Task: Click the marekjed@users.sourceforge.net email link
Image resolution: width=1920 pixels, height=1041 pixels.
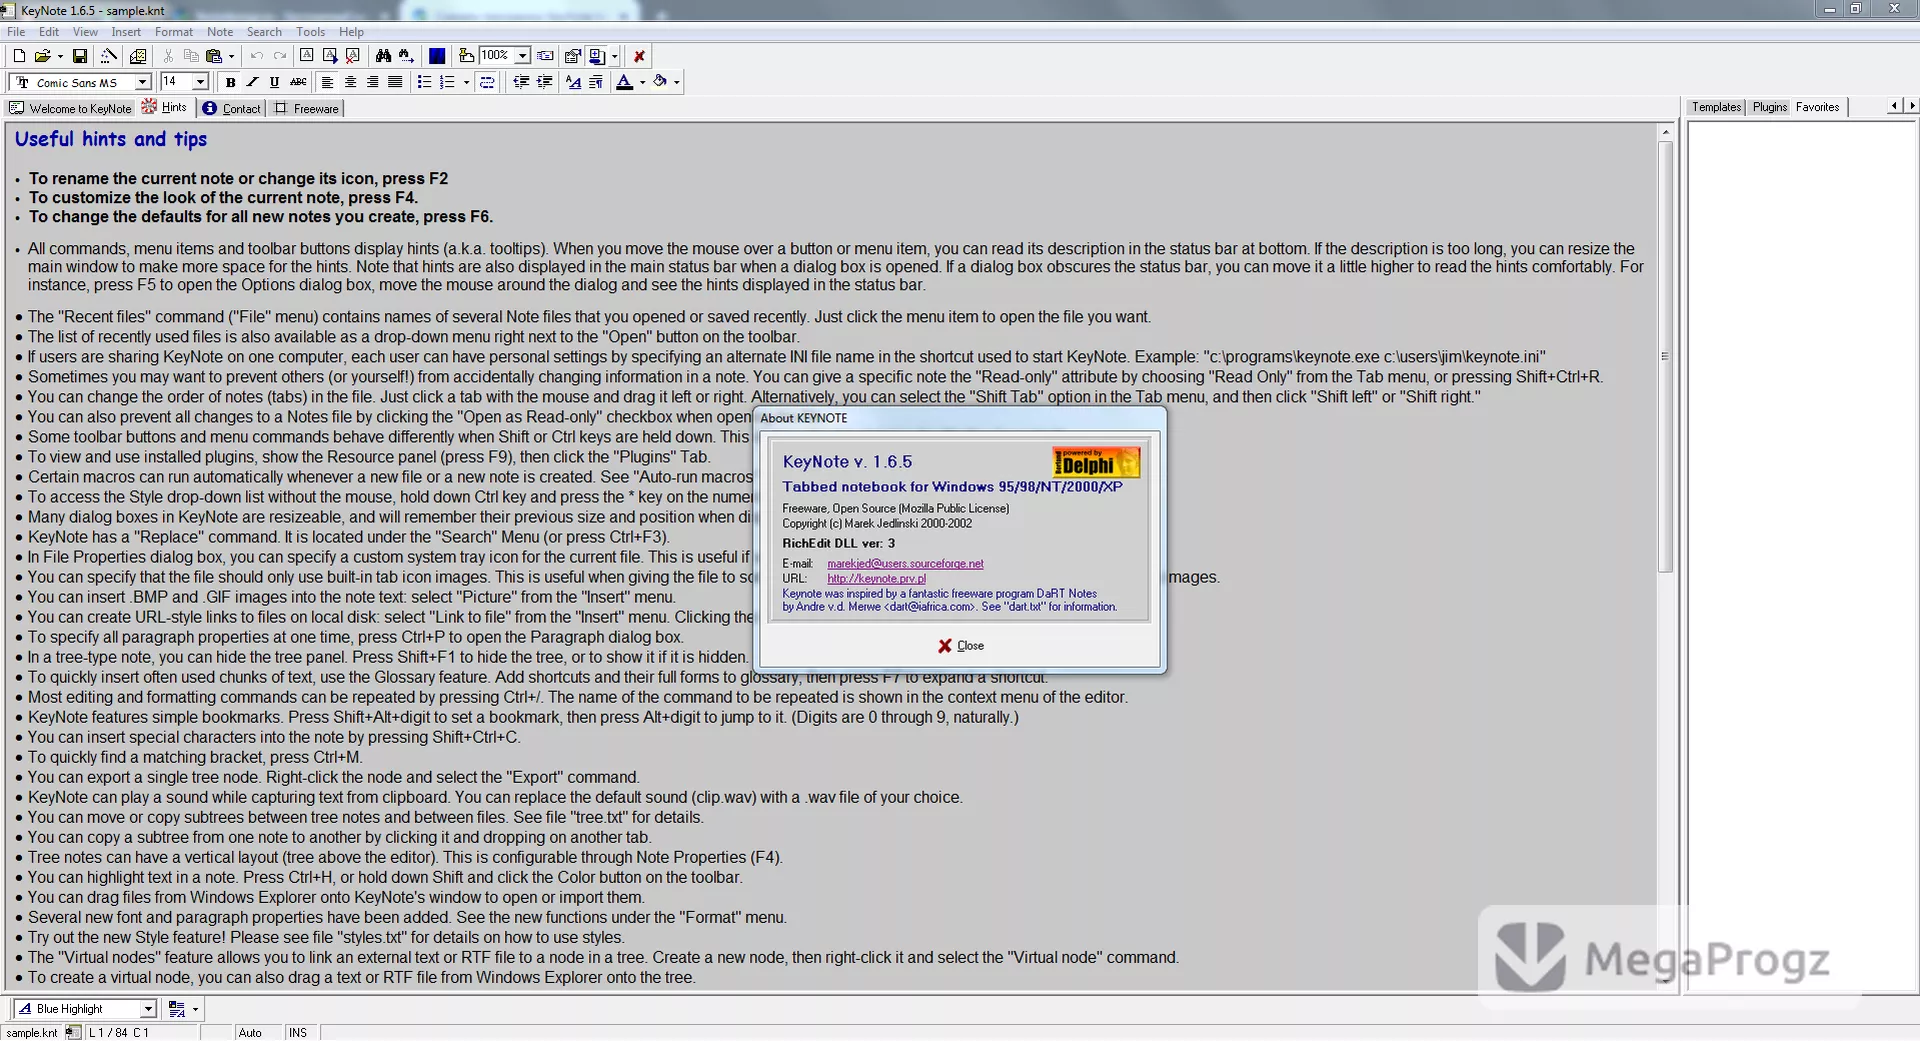Action: [905, 564]
